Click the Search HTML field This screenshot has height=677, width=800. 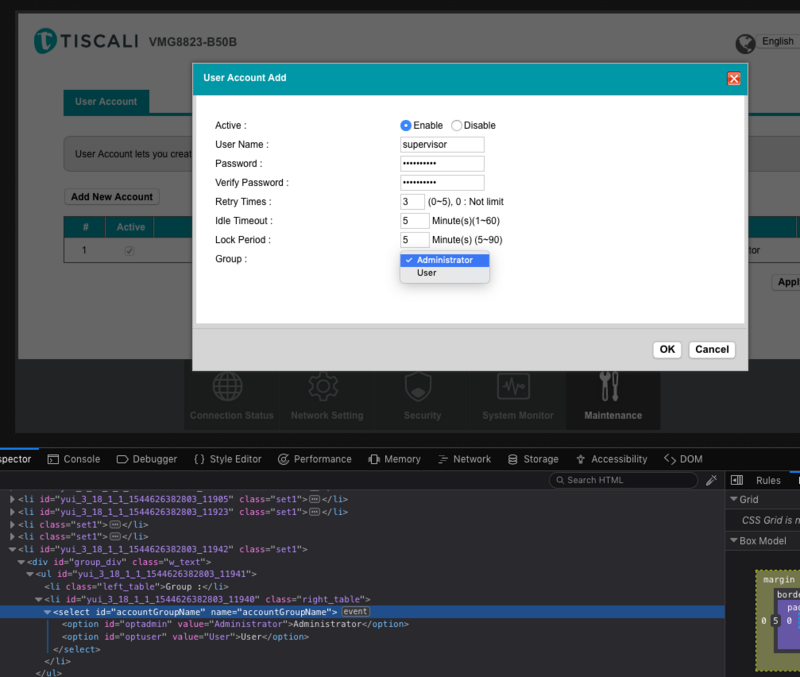coord(623,480)
